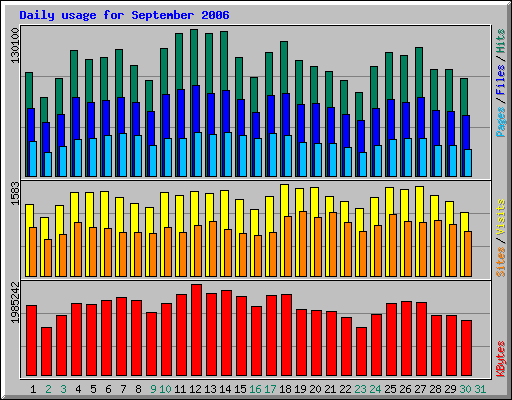Click day label 22 on the x-axis
512x400 pixels.
pos(345,389)
